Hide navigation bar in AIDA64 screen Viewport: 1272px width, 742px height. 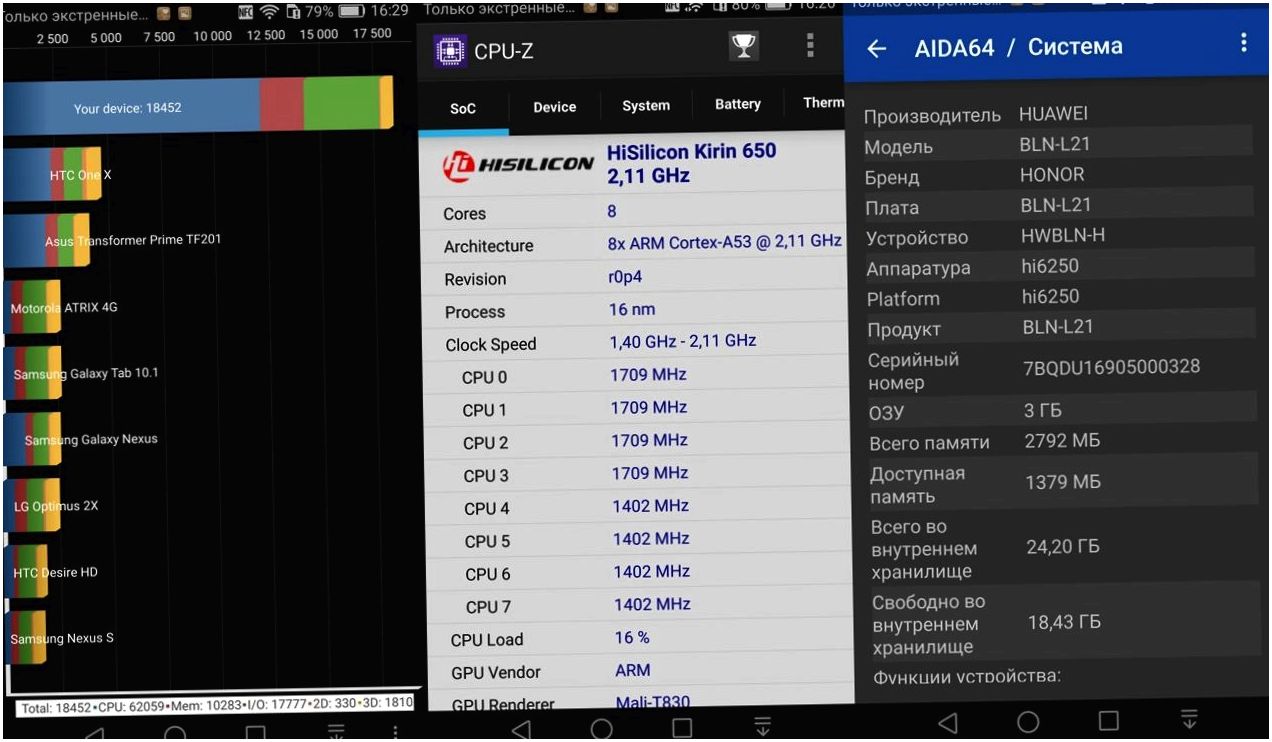[1189, 718]
